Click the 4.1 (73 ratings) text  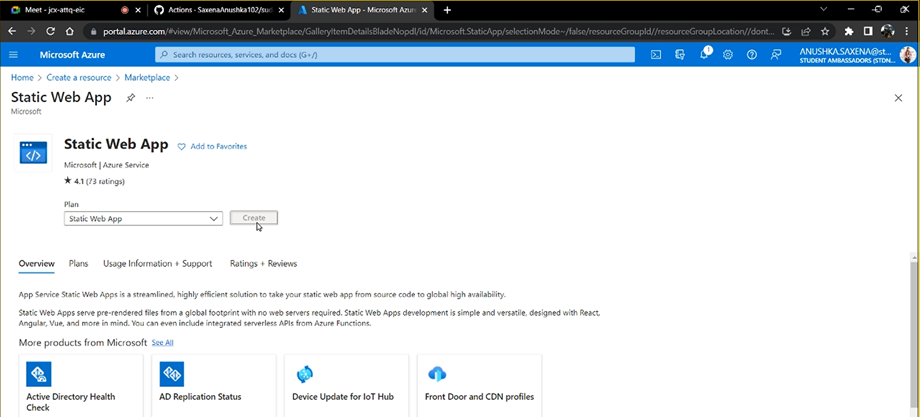click(x=99, y=182)
